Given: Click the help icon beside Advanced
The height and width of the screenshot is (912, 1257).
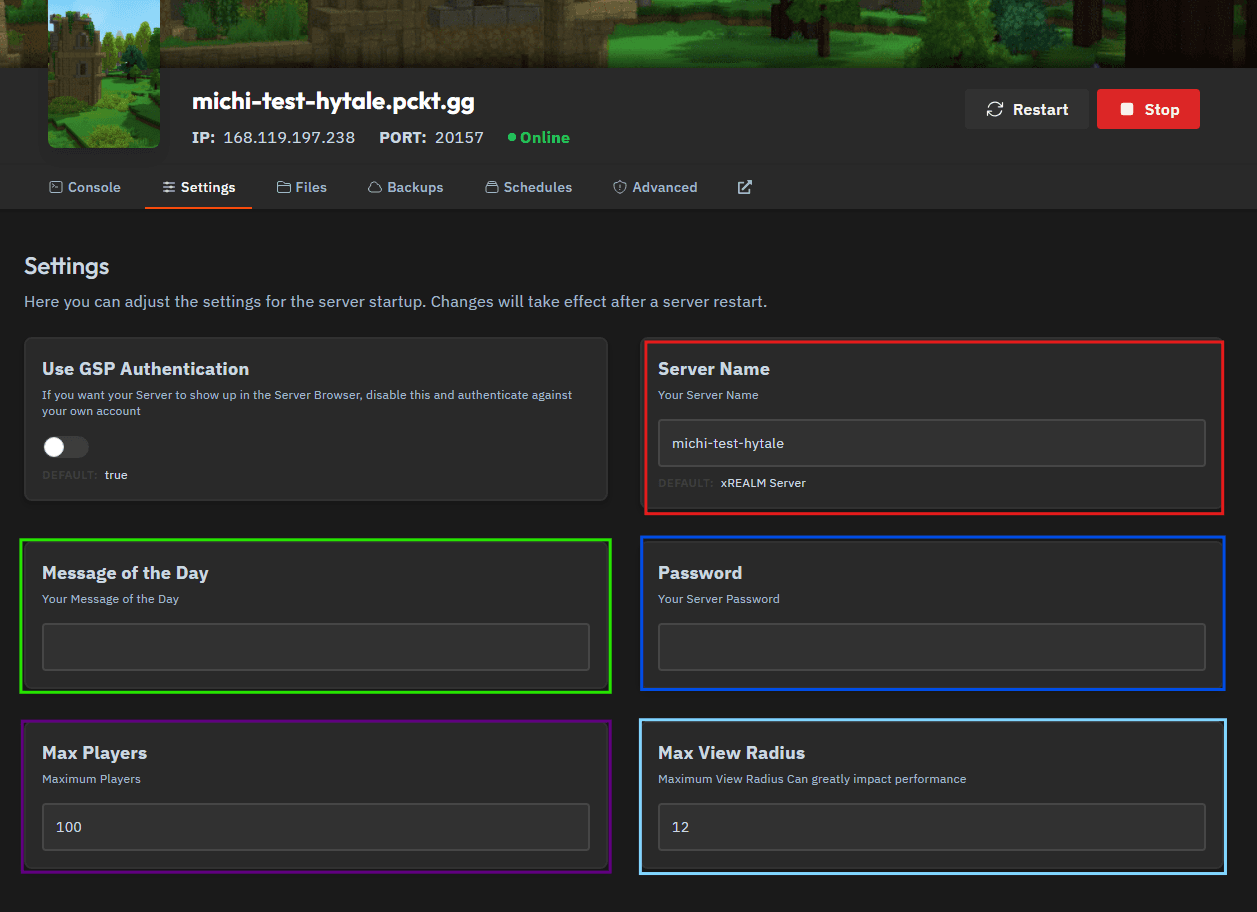Looking at the screenshot, I should tap(618, 187).
